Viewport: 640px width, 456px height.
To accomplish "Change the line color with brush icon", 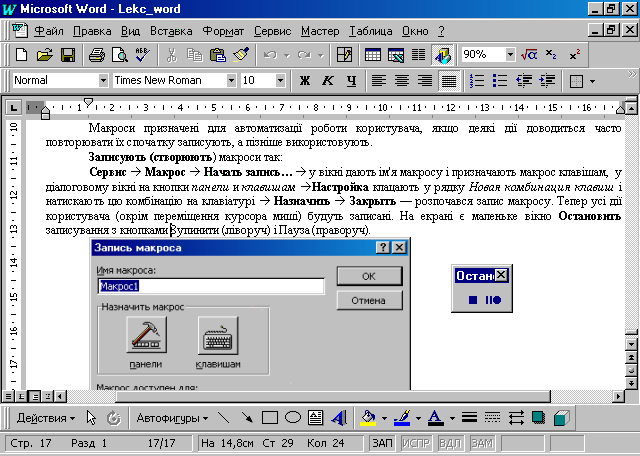I will click(402, 418).
